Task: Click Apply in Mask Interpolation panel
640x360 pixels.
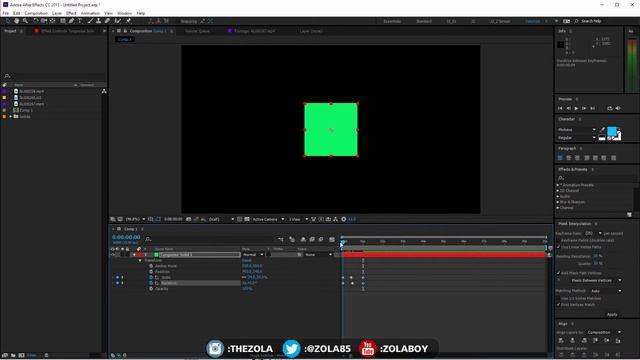Action: (x=612, y=314)
